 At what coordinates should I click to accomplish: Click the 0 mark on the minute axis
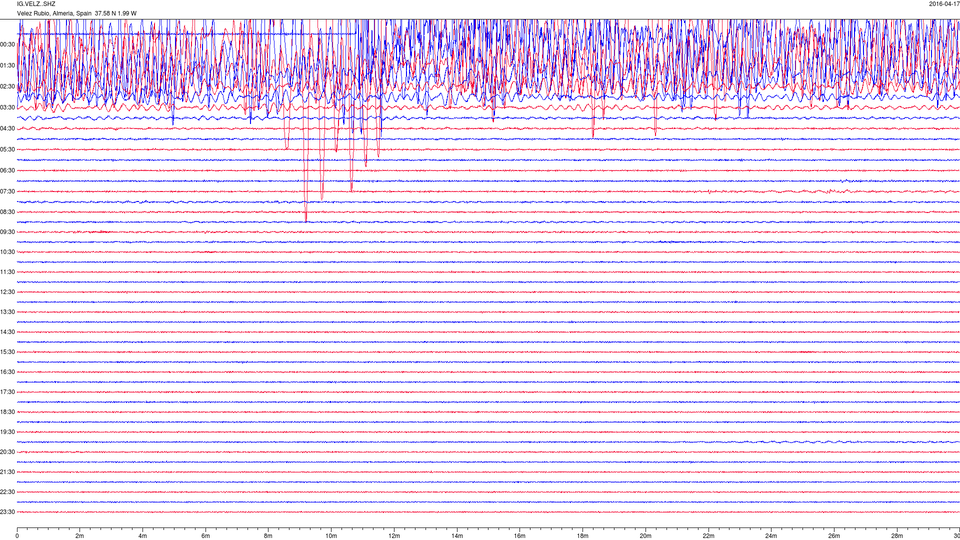coord(17,536)
